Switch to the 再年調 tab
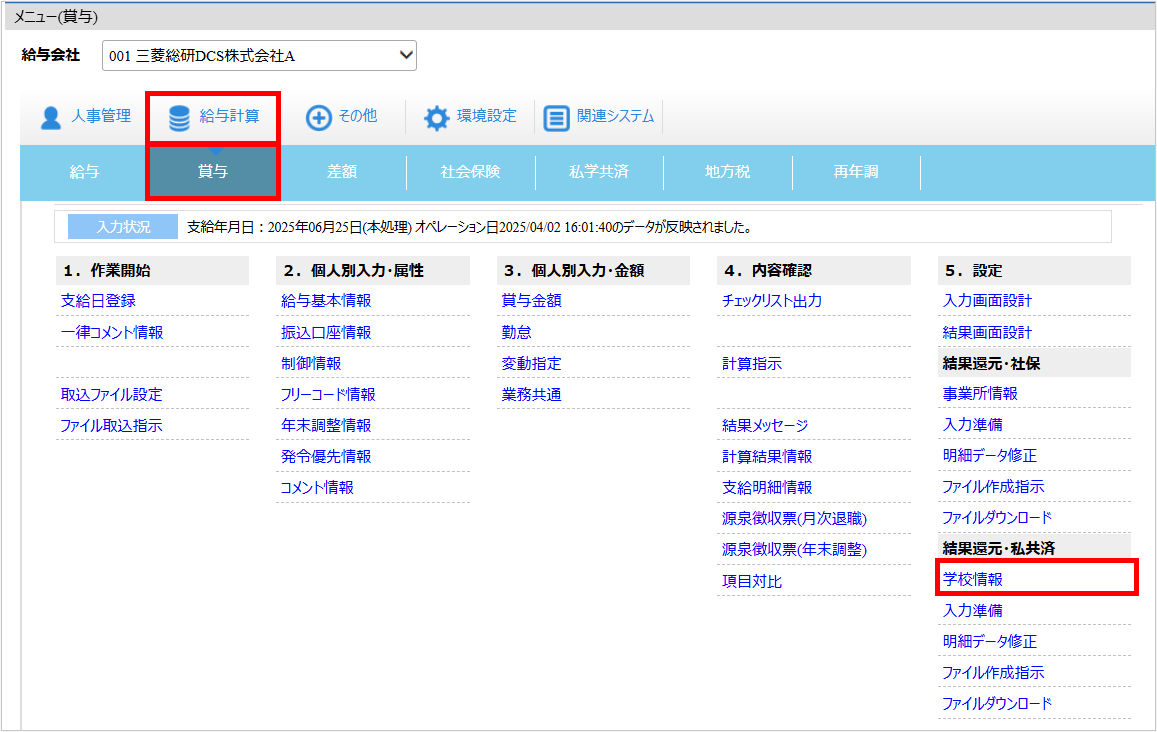The height and width of the screenshot is (732, 1157). point(856,172)
